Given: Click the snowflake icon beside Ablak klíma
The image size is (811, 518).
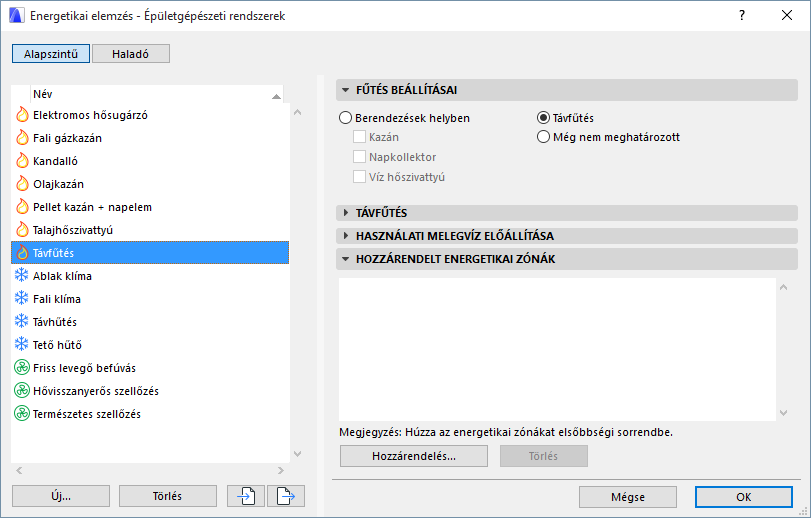Looking at the screenshot, I should coord(22,276).
